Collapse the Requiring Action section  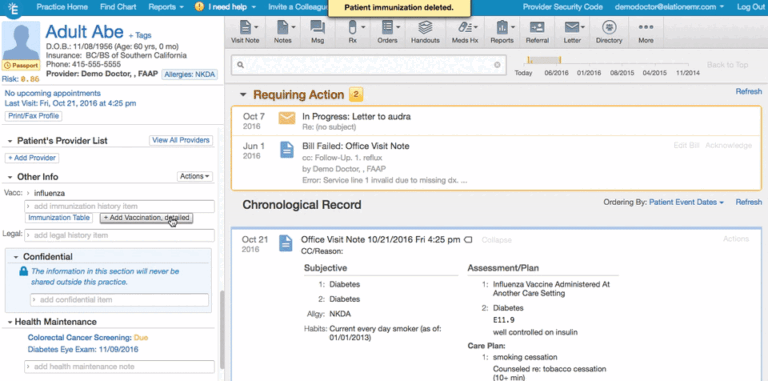pyautogui.click(x=242, y=95)
